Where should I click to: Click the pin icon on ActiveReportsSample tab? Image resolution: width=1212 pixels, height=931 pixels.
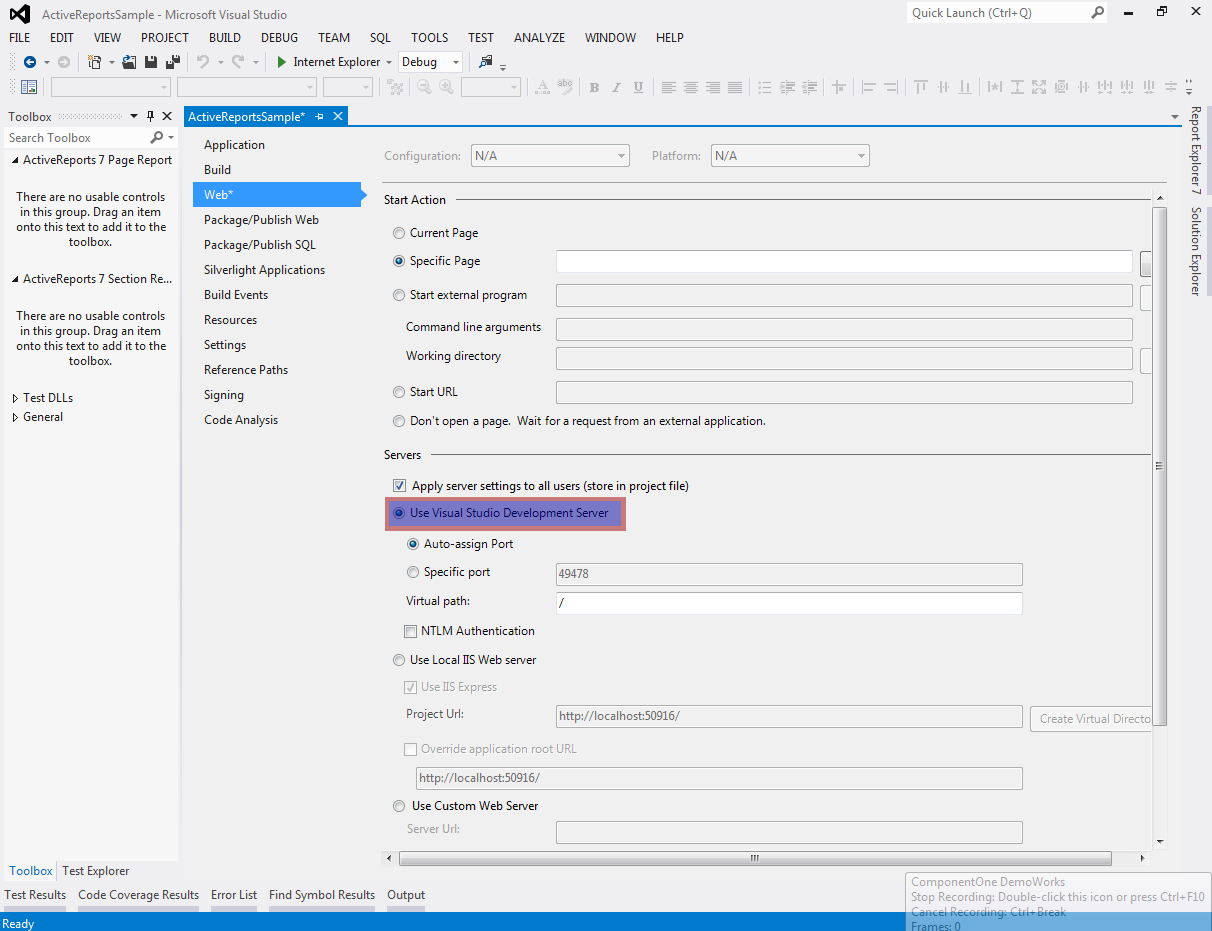[x=320, y=117]
